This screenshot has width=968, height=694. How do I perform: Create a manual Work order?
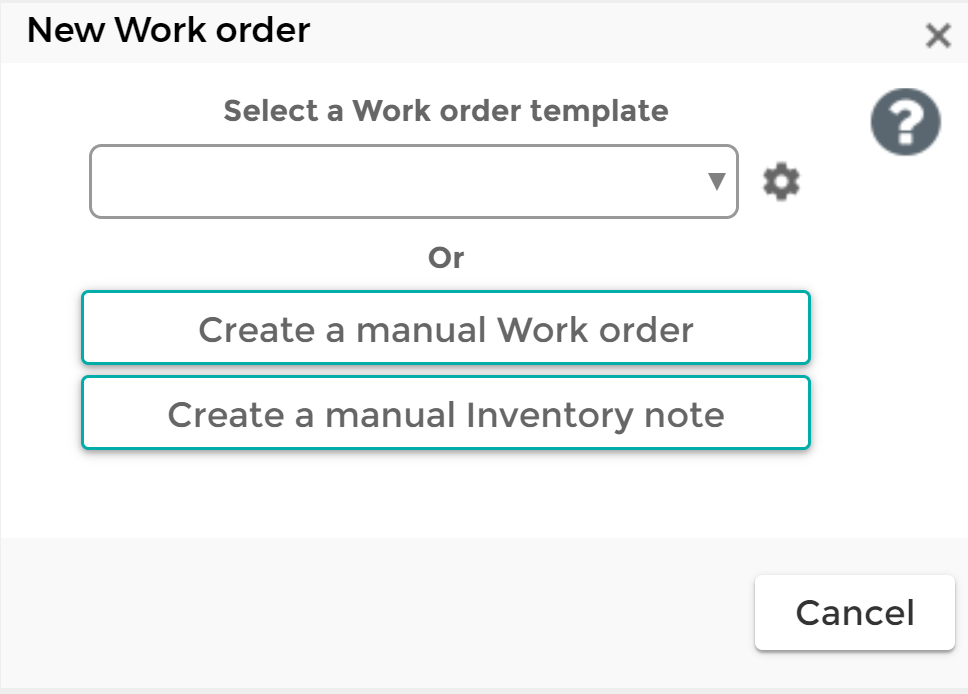445,328
